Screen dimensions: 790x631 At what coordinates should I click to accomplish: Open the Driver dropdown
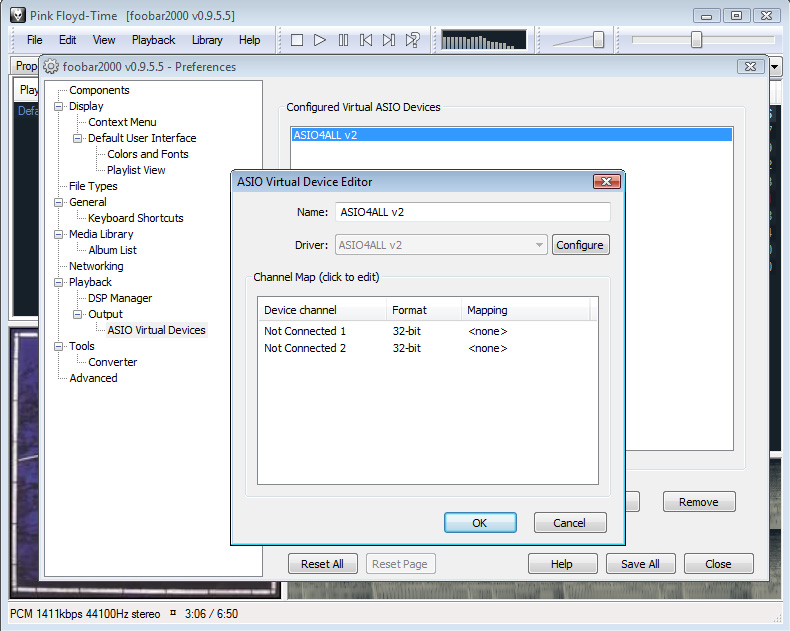click(441, 245)
